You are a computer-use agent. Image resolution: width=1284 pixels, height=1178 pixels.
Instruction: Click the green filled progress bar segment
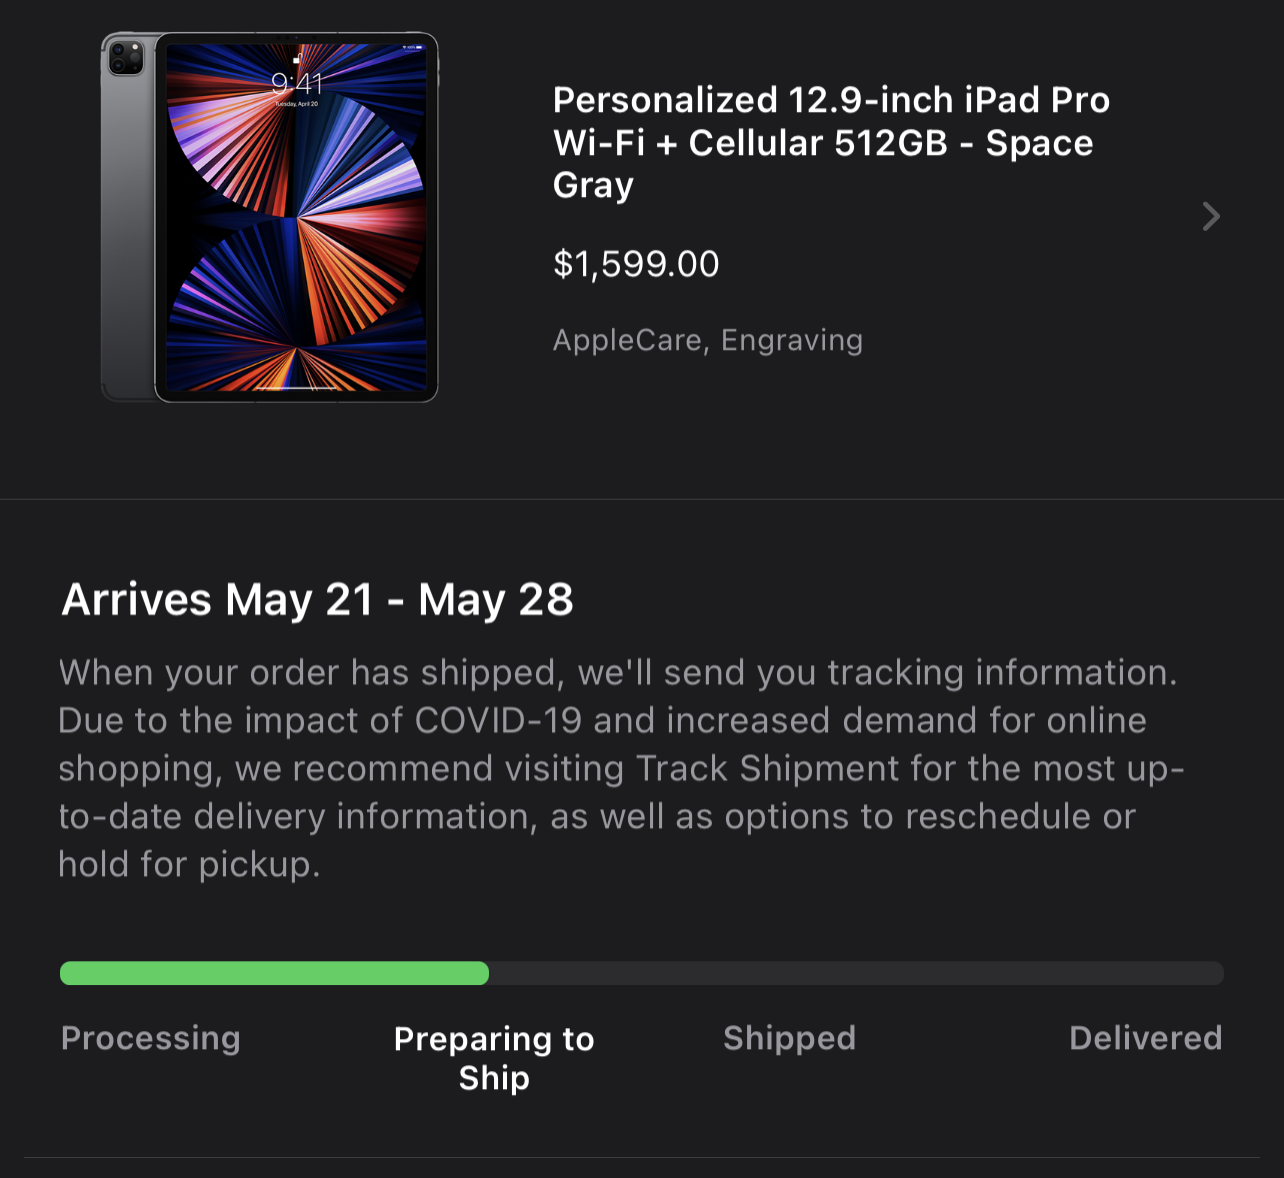[x=274, y=973]
